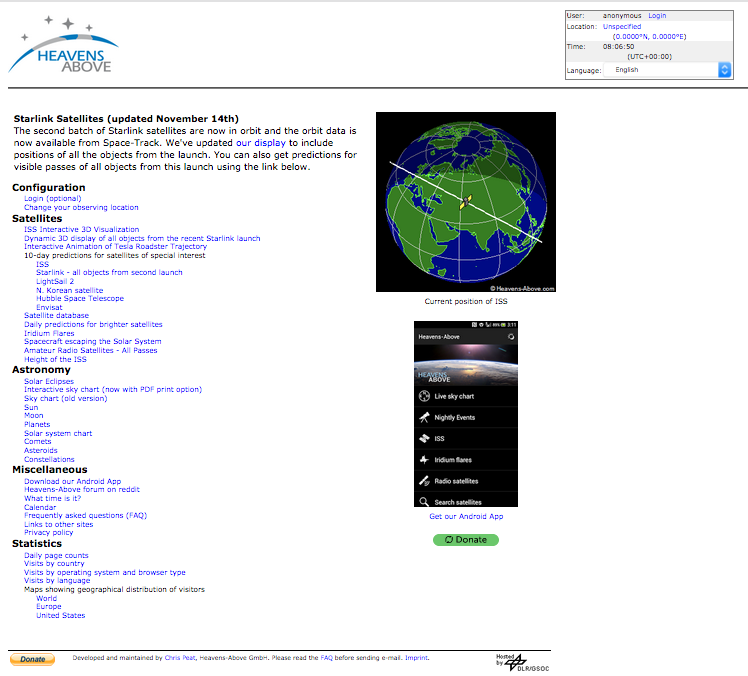Open Imprint link in footer

tap(416, 658)
